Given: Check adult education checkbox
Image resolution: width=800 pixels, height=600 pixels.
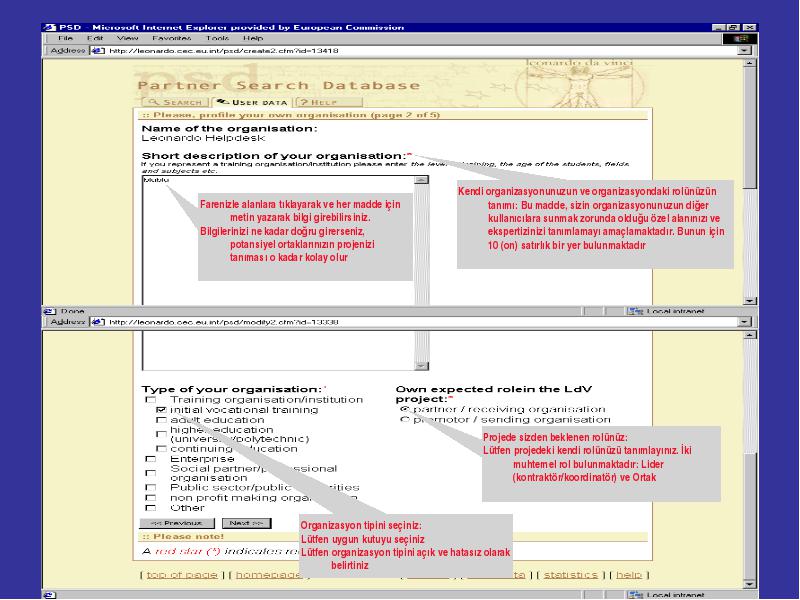Looking at the screenshot, I should 161,420.
